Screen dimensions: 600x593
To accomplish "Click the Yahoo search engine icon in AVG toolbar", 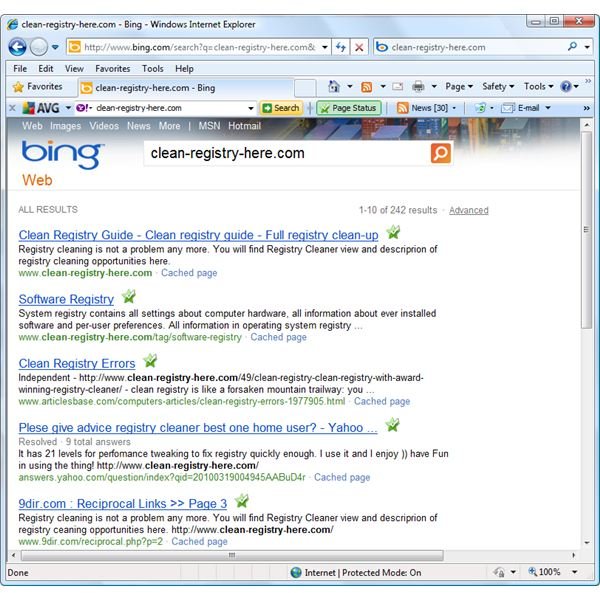I will pos(83,108).
